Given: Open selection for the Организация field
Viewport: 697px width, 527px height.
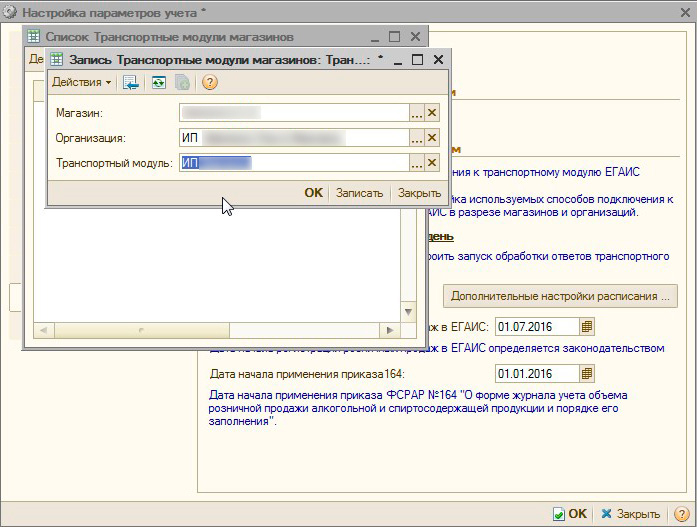Looking at the screenshot, I should click(417, 138).
